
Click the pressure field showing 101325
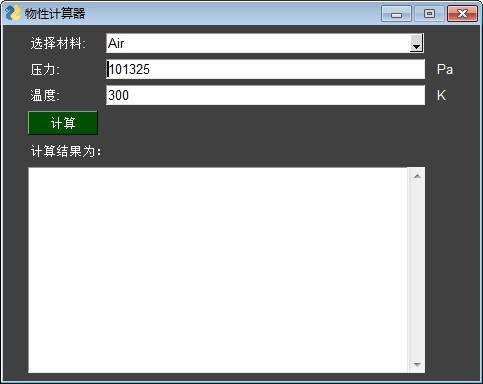265,69
